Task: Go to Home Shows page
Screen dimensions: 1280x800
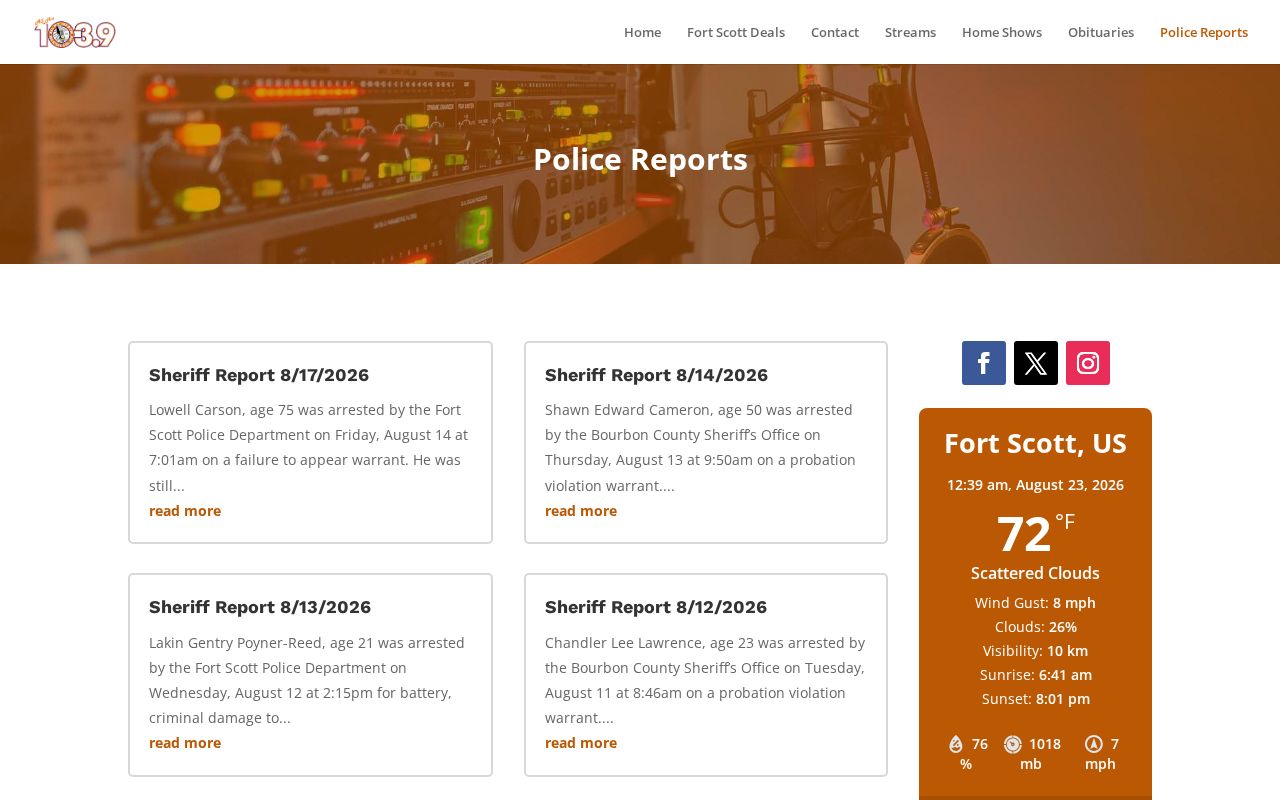Action: pos(1002,32)
